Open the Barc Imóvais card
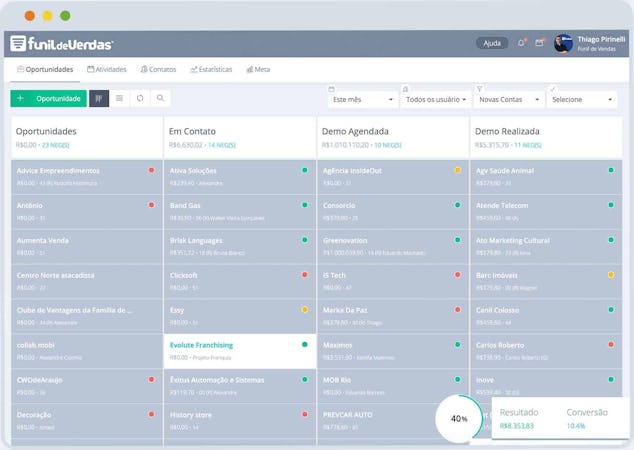This screenshot has width=634, height=450. pos(546,281)
